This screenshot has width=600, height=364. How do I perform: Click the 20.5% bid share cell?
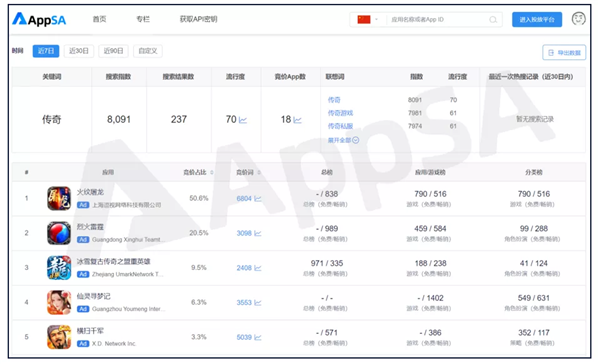pyautogui.click(x=199, y=233)
